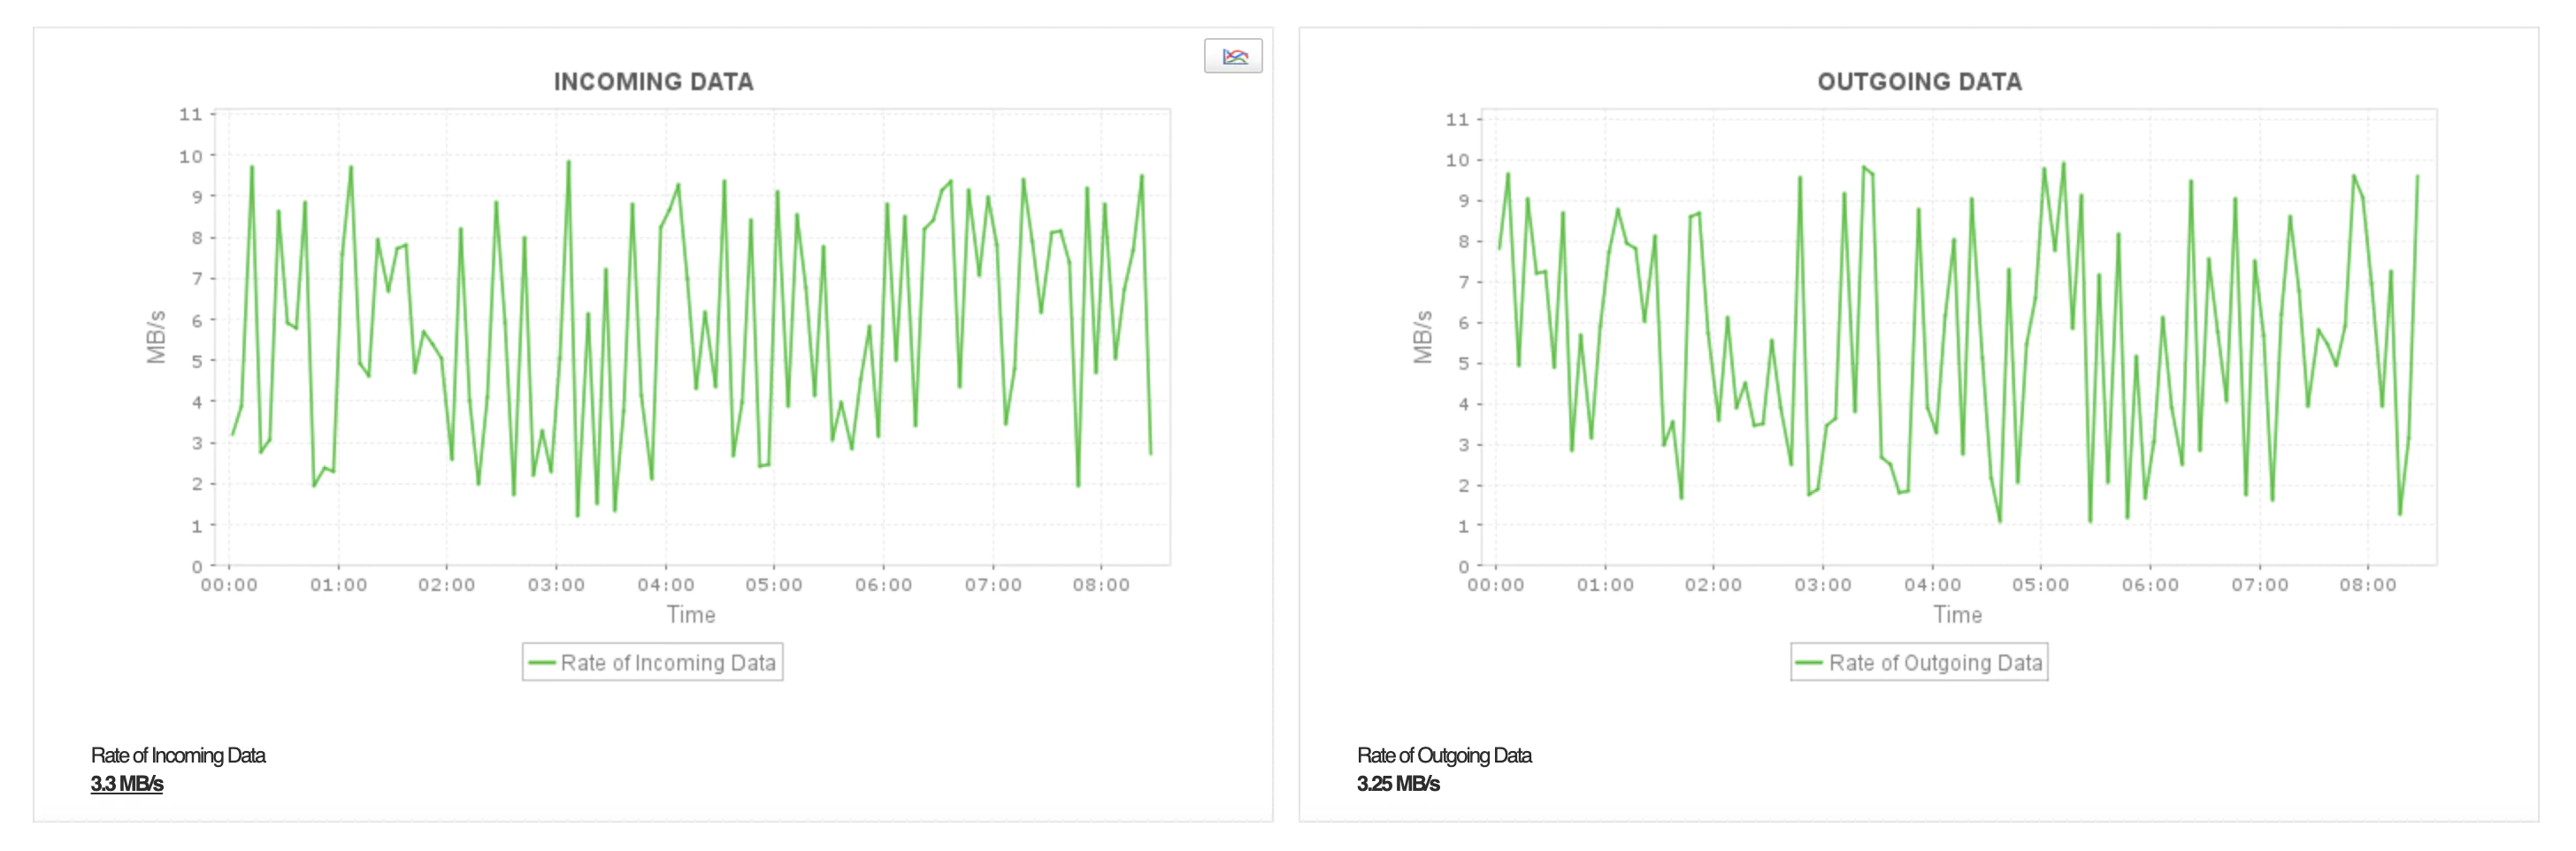The width and height of the screenshot is (2576, 851).
Task: Click the 3.25 MB/s outgoing rate value
Action: pos(1398,783)
